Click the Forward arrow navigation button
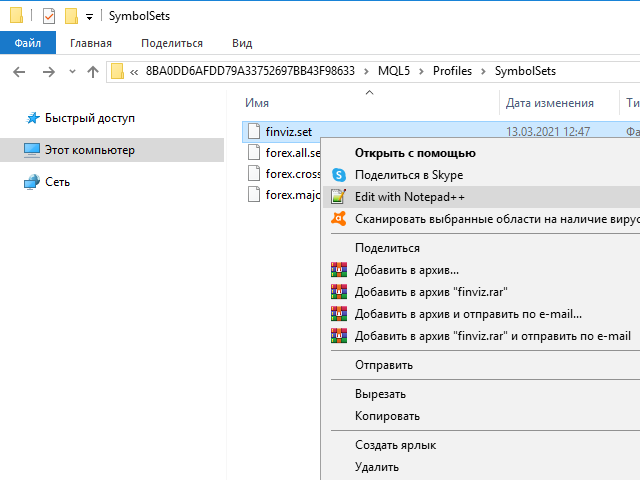The height and width of the screenshot is (480, 640). click(47, 71)
